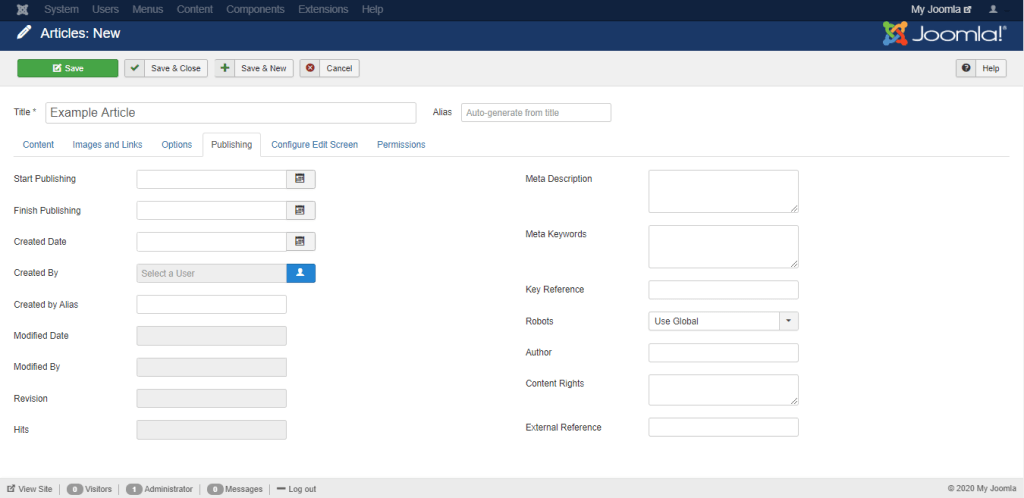Screen dimensions: 1024x498
Task: Click the Select a User text box
Action: (x=212, y=273)
